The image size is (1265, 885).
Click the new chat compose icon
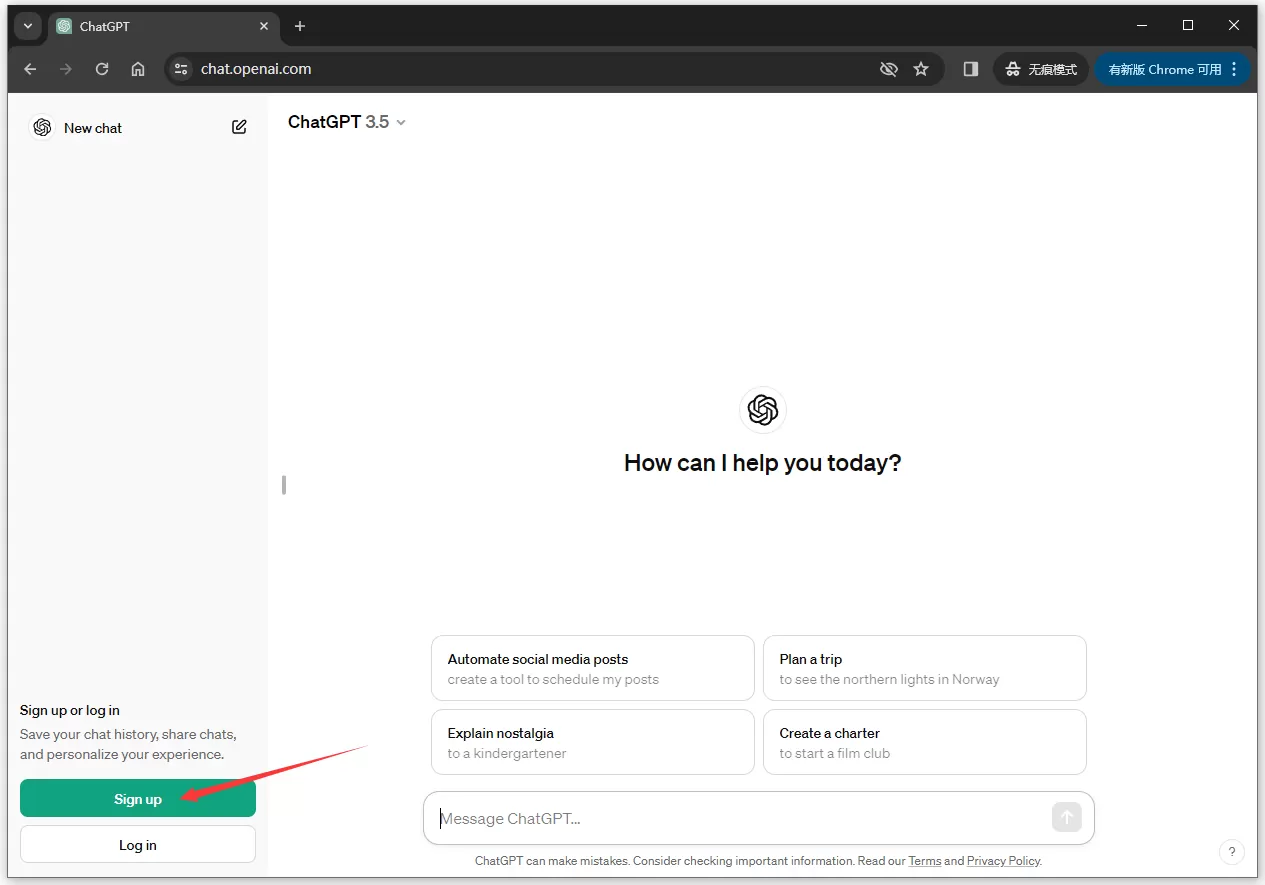(239, 127)
